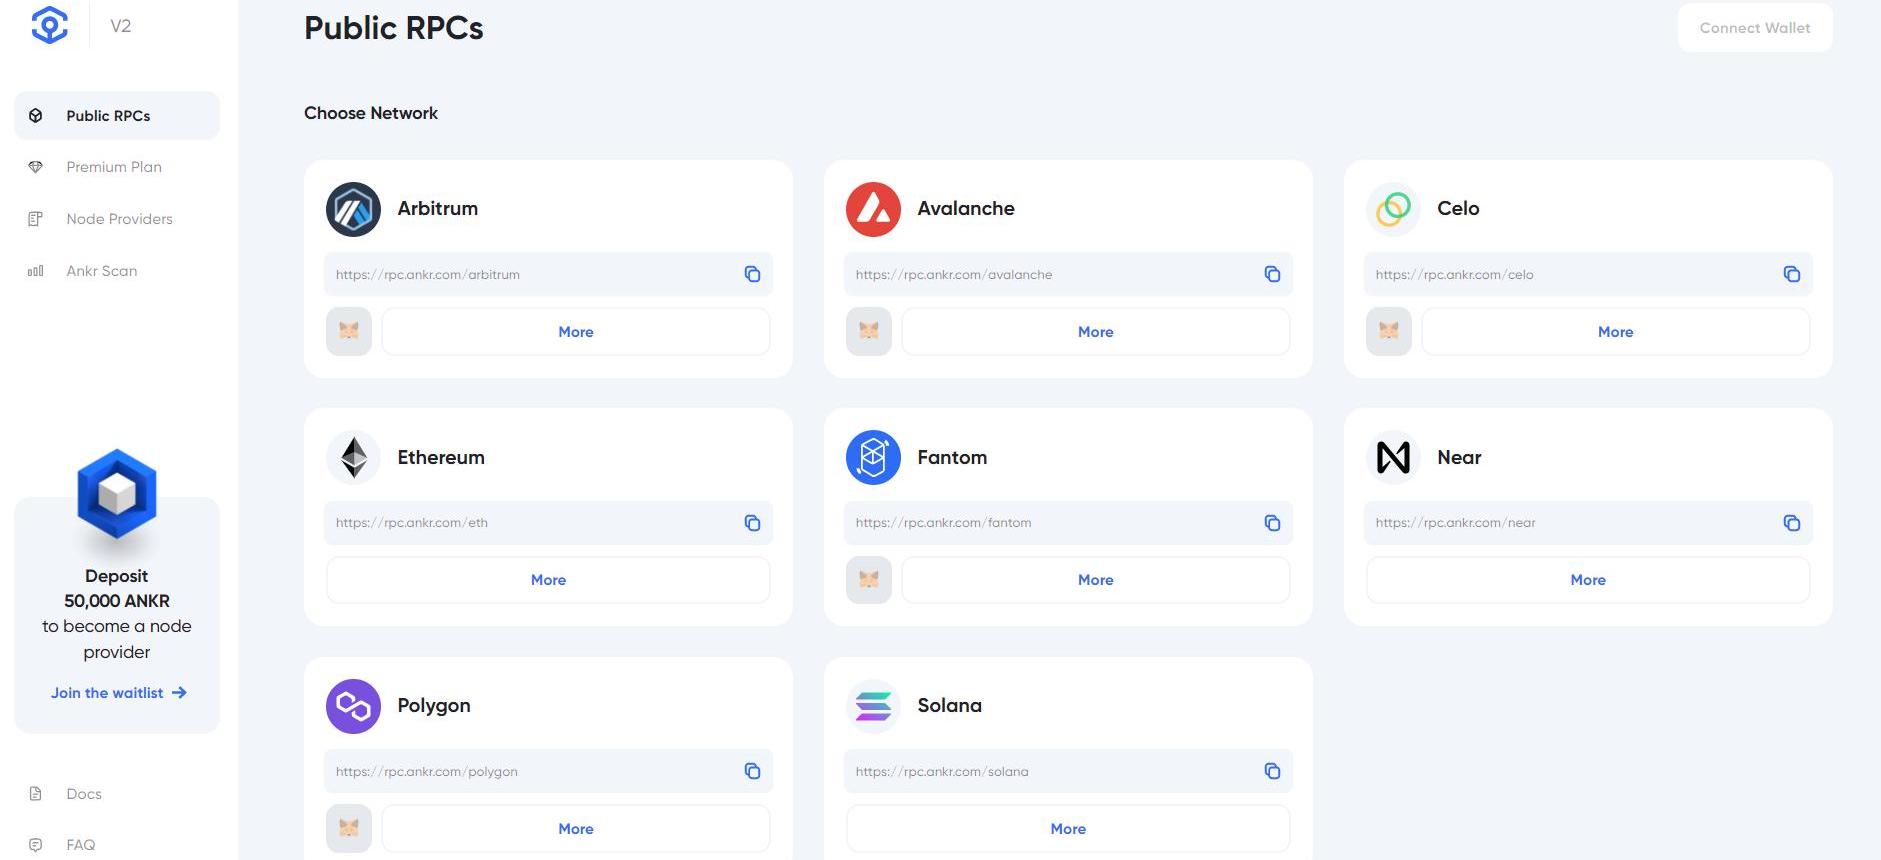Add Arbitrum network to MetaMask
This screenshot has height=860, width=1881.
(349, 331)
